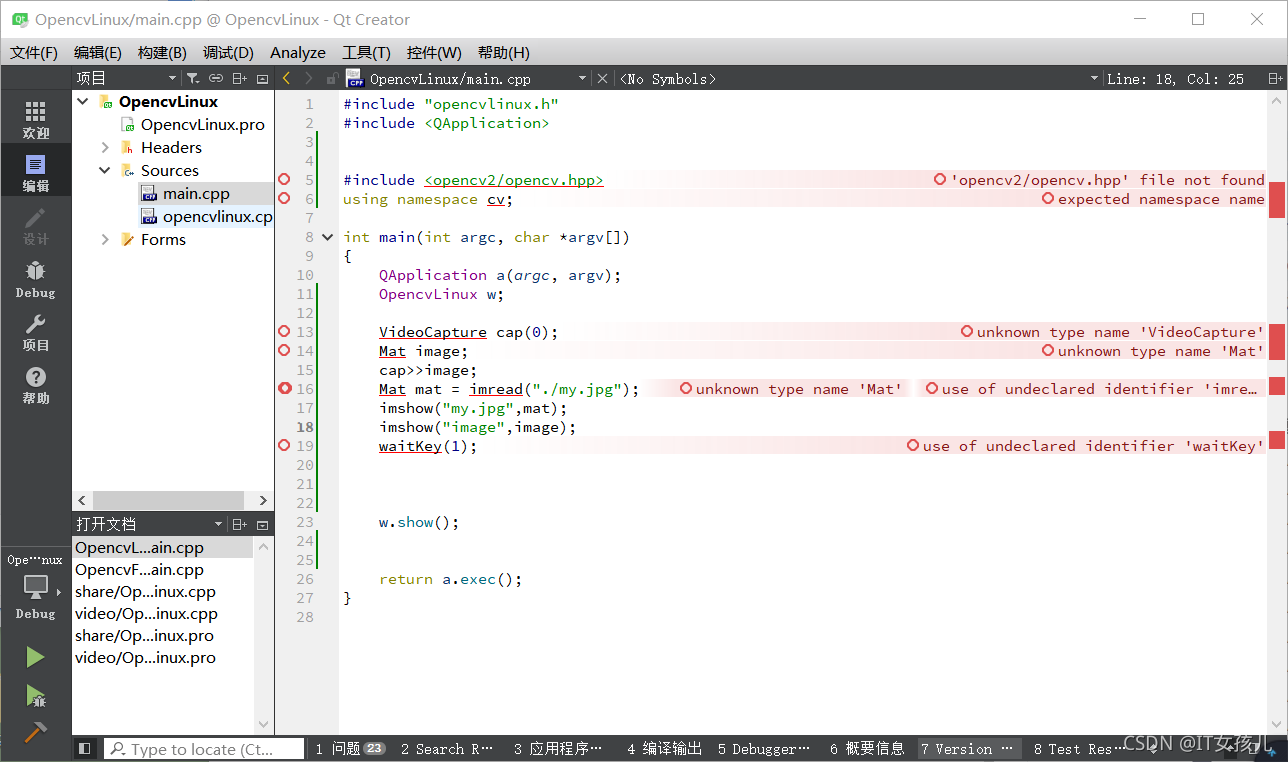
Task: Open the current file dropdown for OpencvLinux/main.cpp
Action: 467,78
